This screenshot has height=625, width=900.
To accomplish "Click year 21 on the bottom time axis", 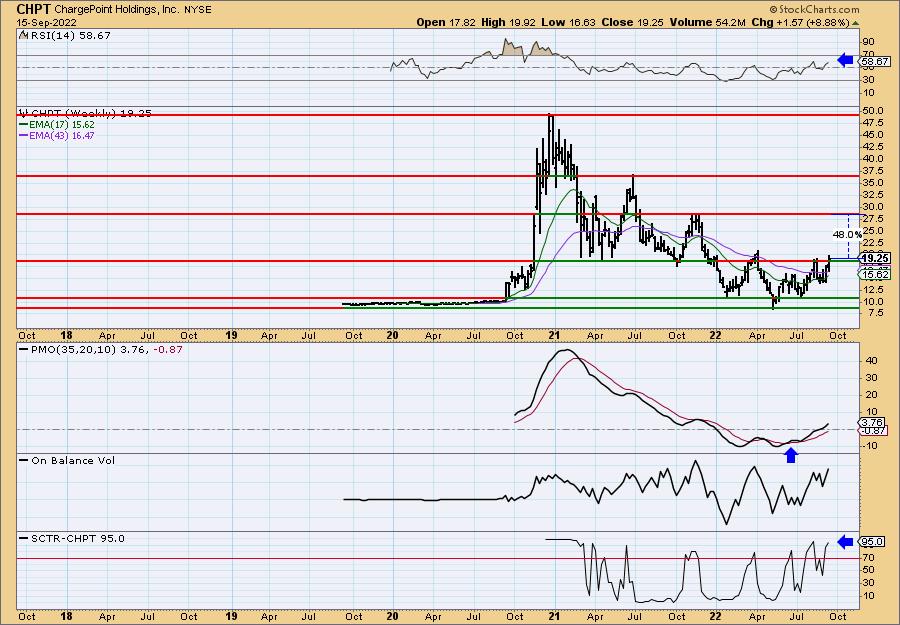I will (554, 616).
